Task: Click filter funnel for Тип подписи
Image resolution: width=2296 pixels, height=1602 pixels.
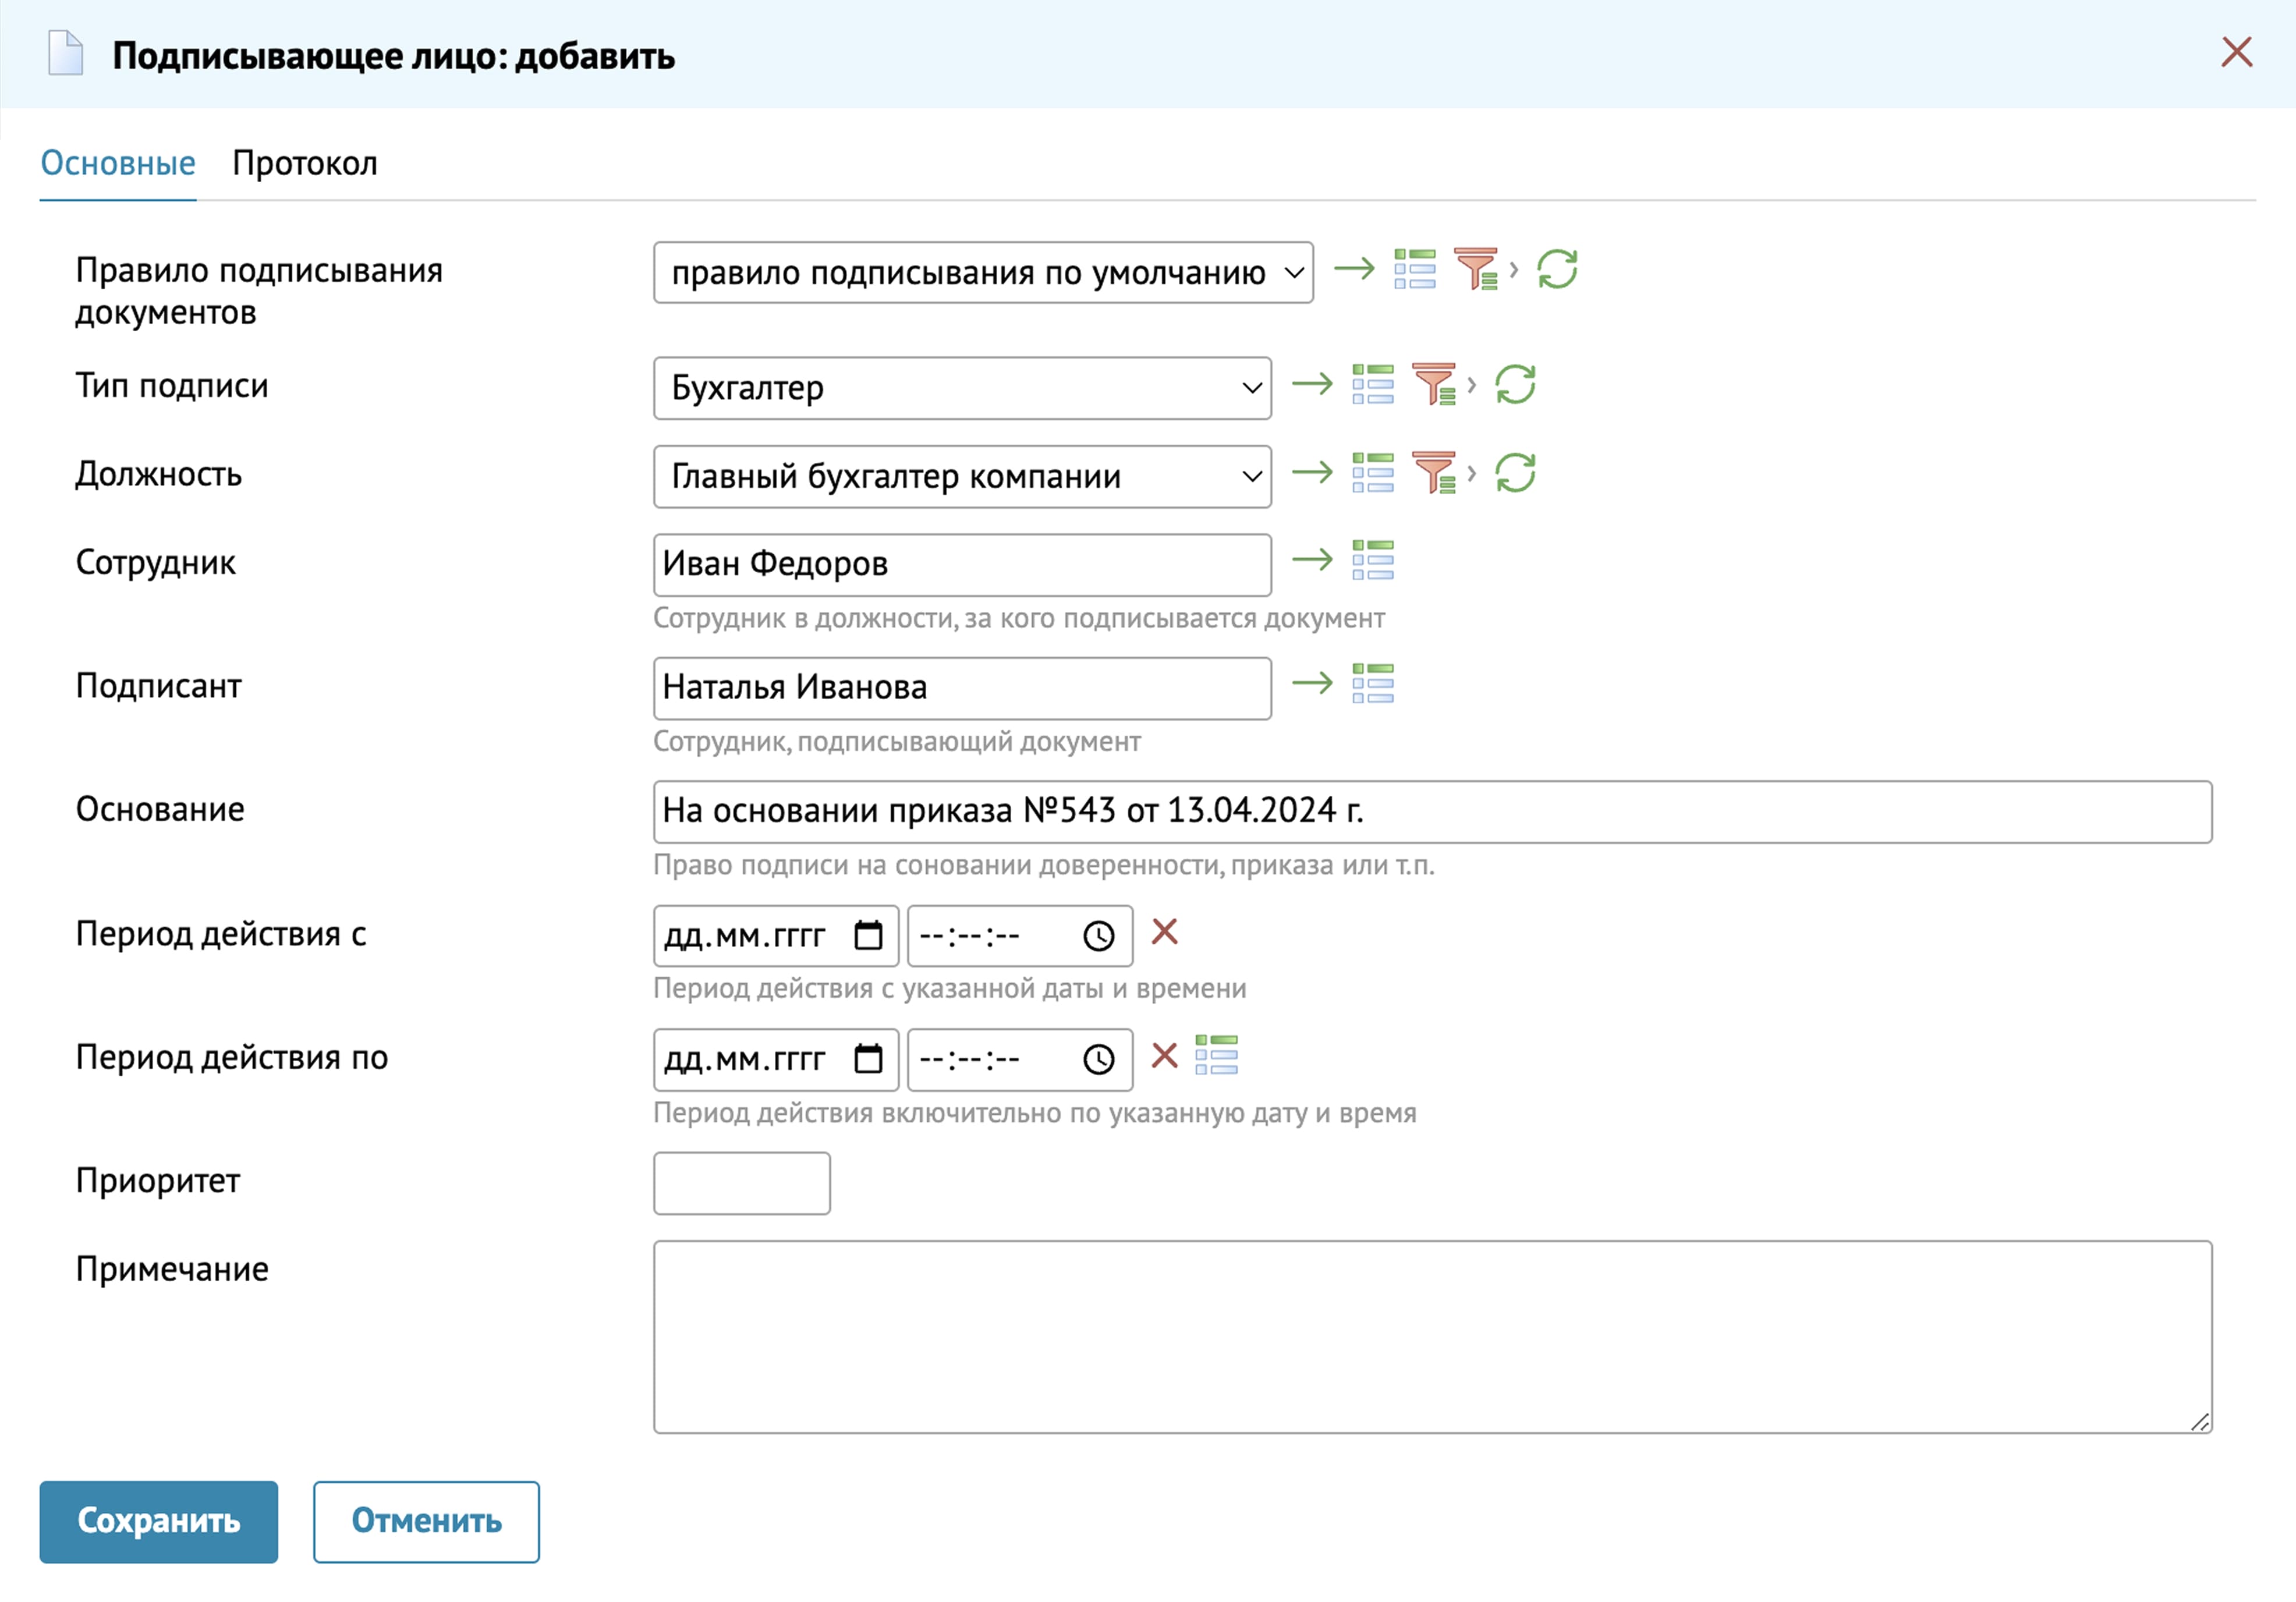Action: click(x=1434, y=384)
